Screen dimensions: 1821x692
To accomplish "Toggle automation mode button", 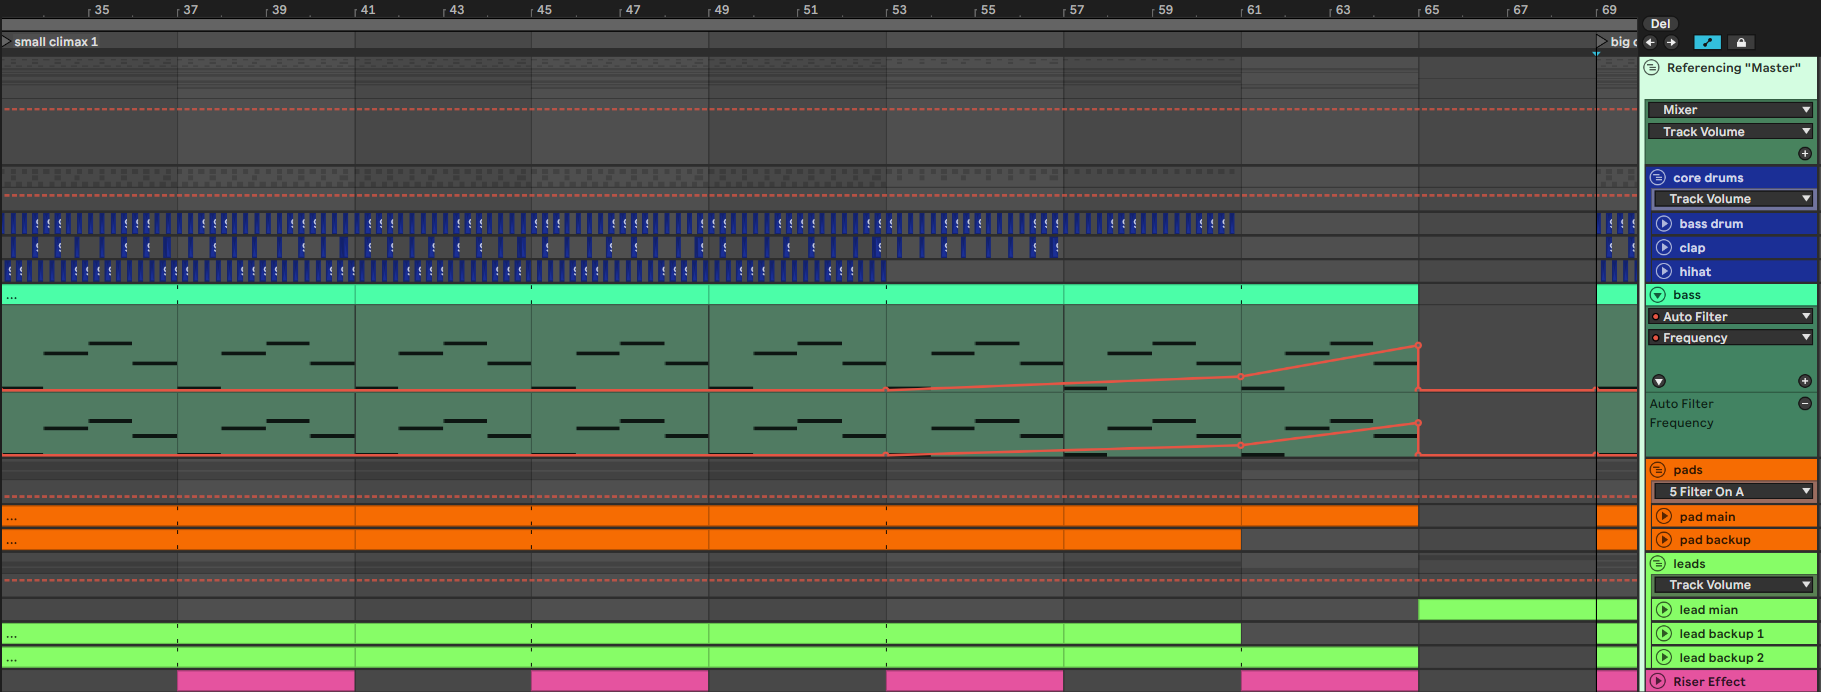I will (1707, 42).
